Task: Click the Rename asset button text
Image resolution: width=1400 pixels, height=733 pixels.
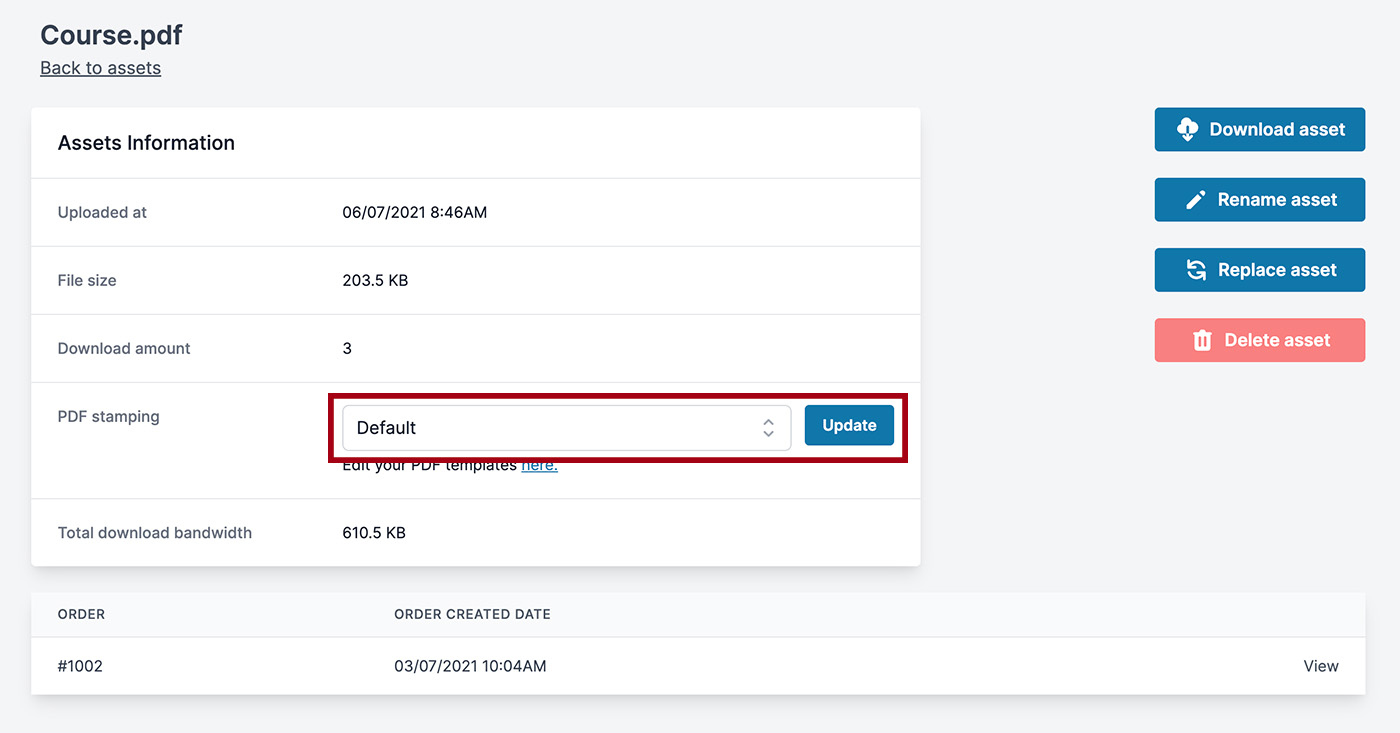Action: pyautogui.click(x=1277, y=200)
